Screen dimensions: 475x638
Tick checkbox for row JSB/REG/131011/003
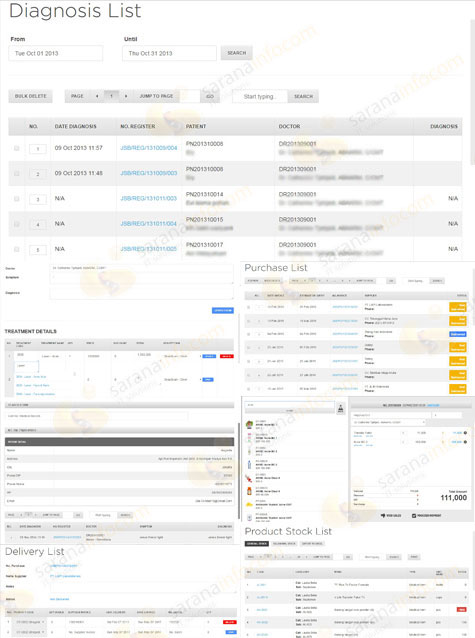pyautogui.click(x=17, y=199)
